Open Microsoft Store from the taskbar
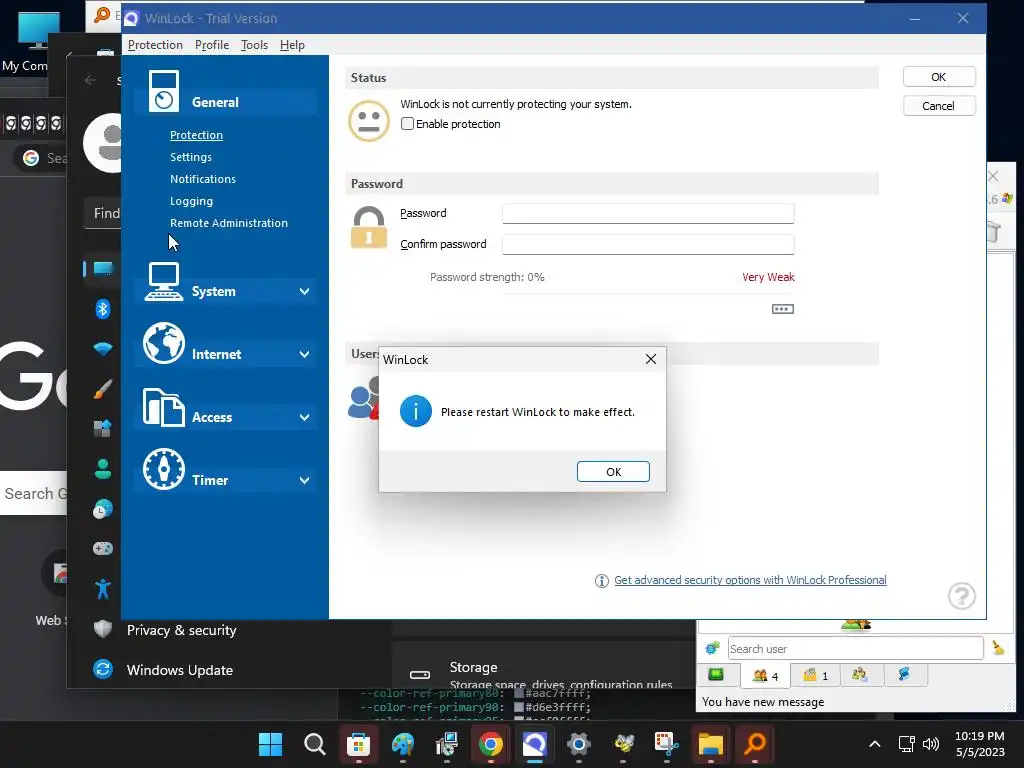 [358, 744]
